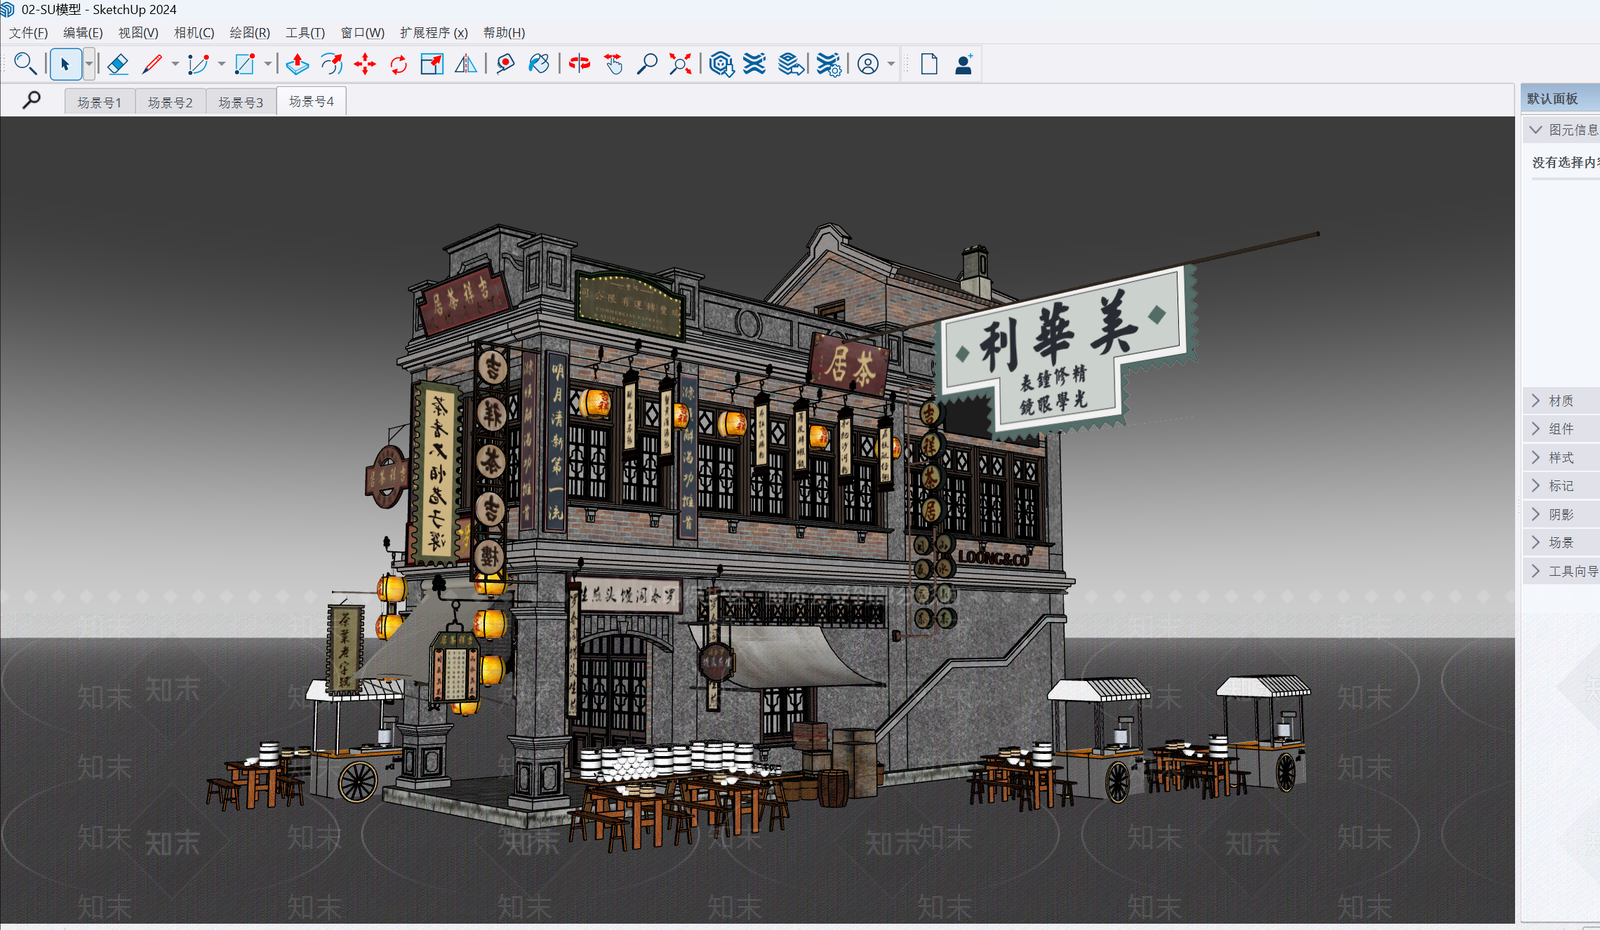Select the Line (pencil) drawing tool
Viewport: 1600px width, 930px height.
coord(152,63)
